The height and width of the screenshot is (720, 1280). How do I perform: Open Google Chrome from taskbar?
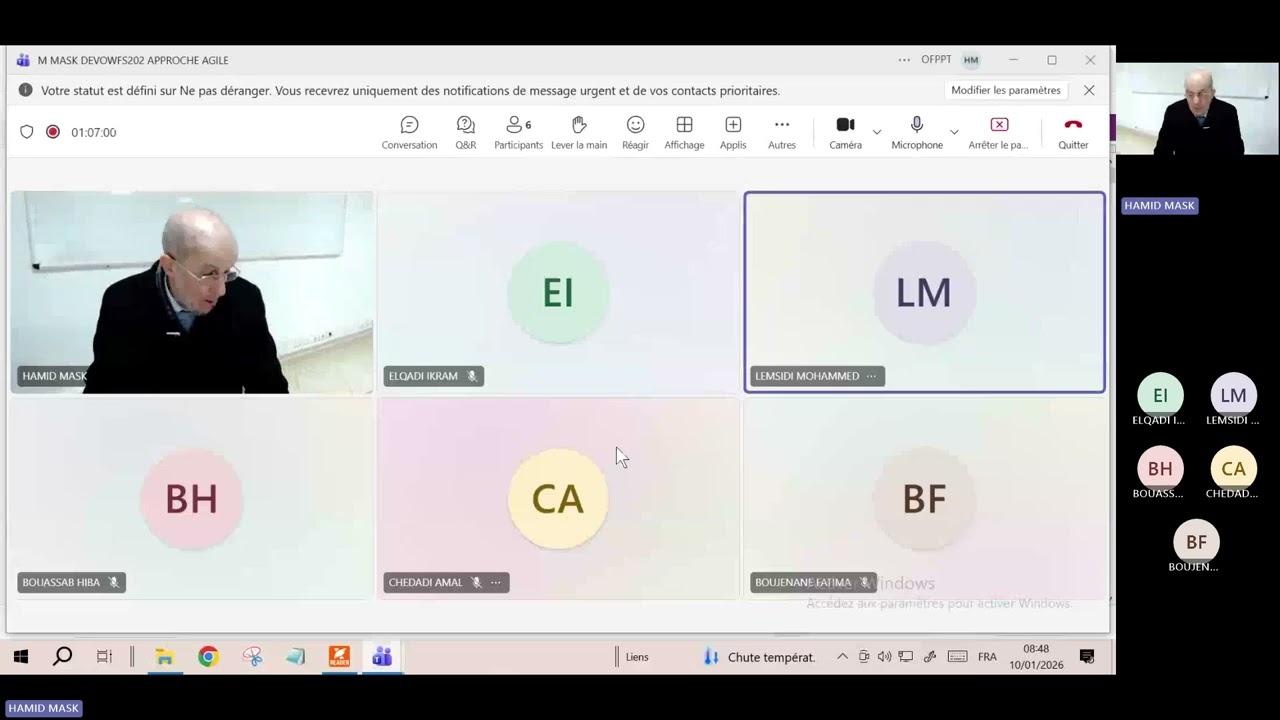(x=208, y=657)
